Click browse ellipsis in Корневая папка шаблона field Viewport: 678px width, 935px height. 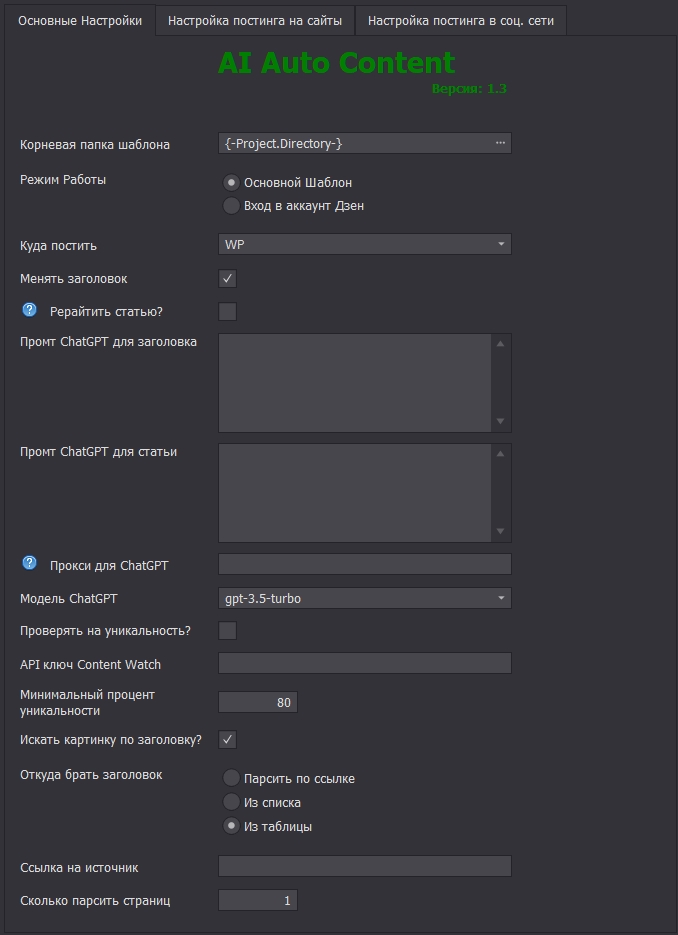coord(500,143)
